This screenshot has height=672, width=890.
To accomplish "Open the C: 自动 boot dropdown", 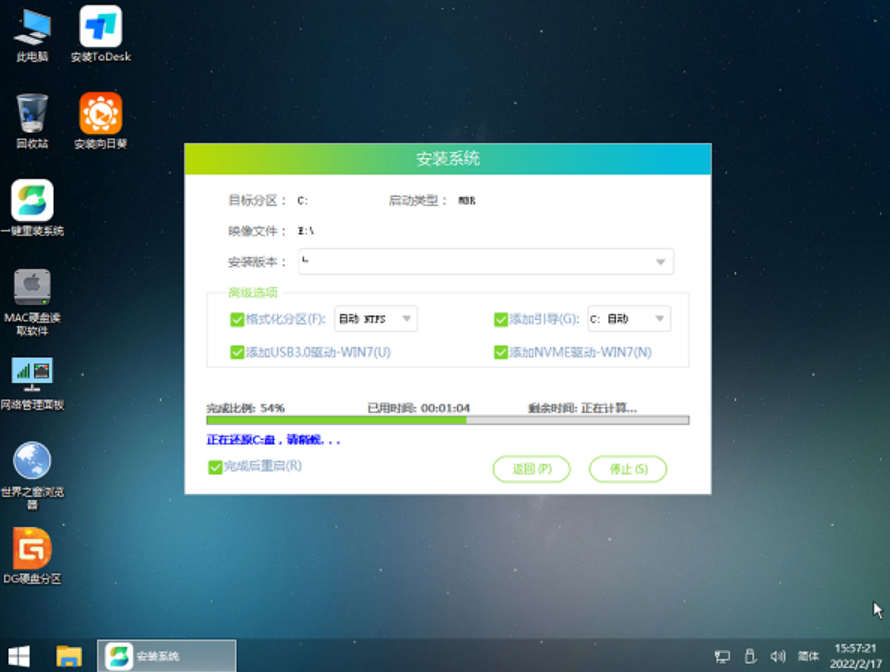I will (x=629, y=319).
